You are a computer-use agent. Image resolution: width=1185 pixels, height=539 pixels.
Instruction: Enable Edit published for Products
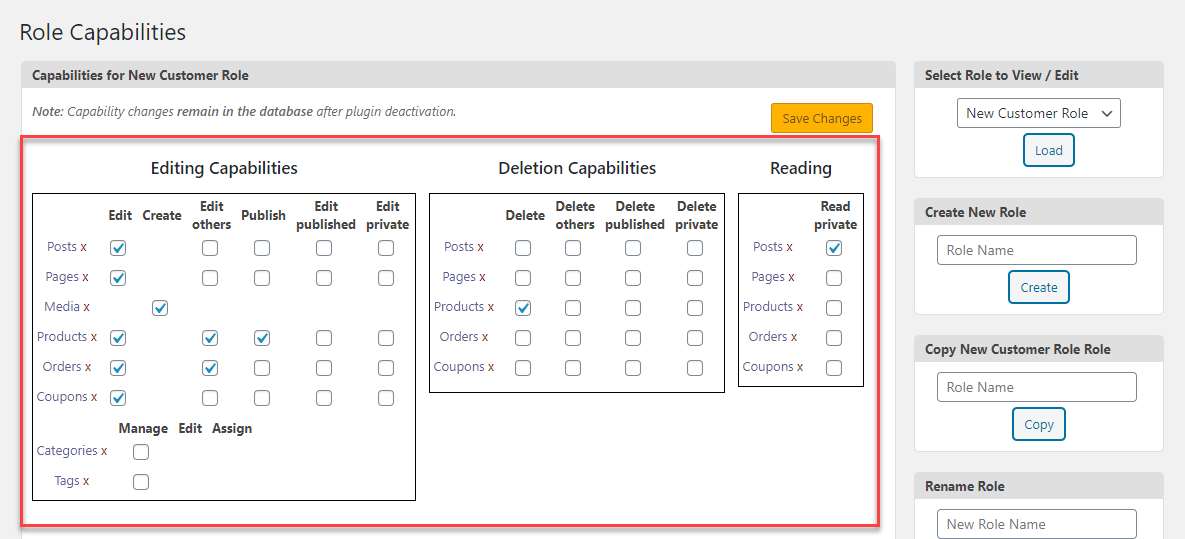point(324,338)
